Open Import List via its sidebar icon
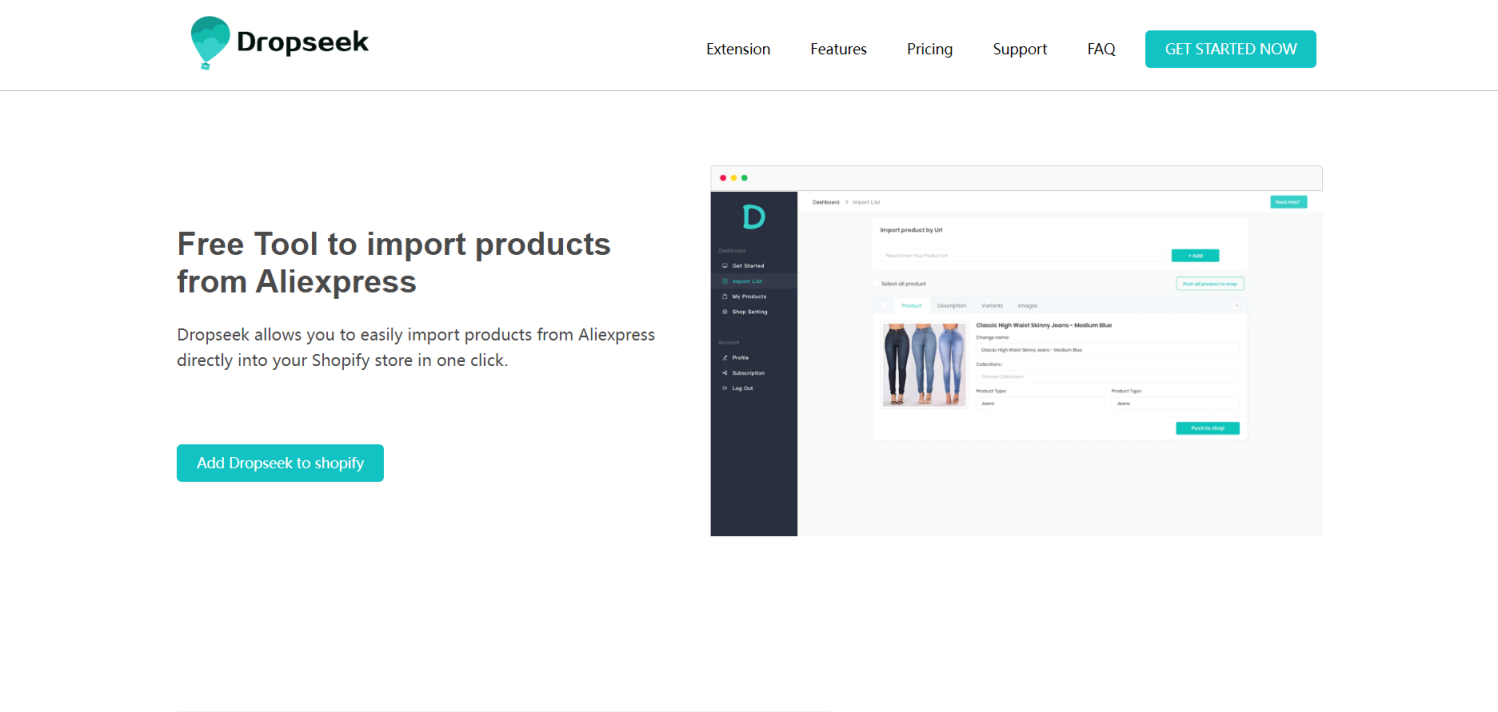The height and width of the screenshot is (712, 1498). [723, 281]
